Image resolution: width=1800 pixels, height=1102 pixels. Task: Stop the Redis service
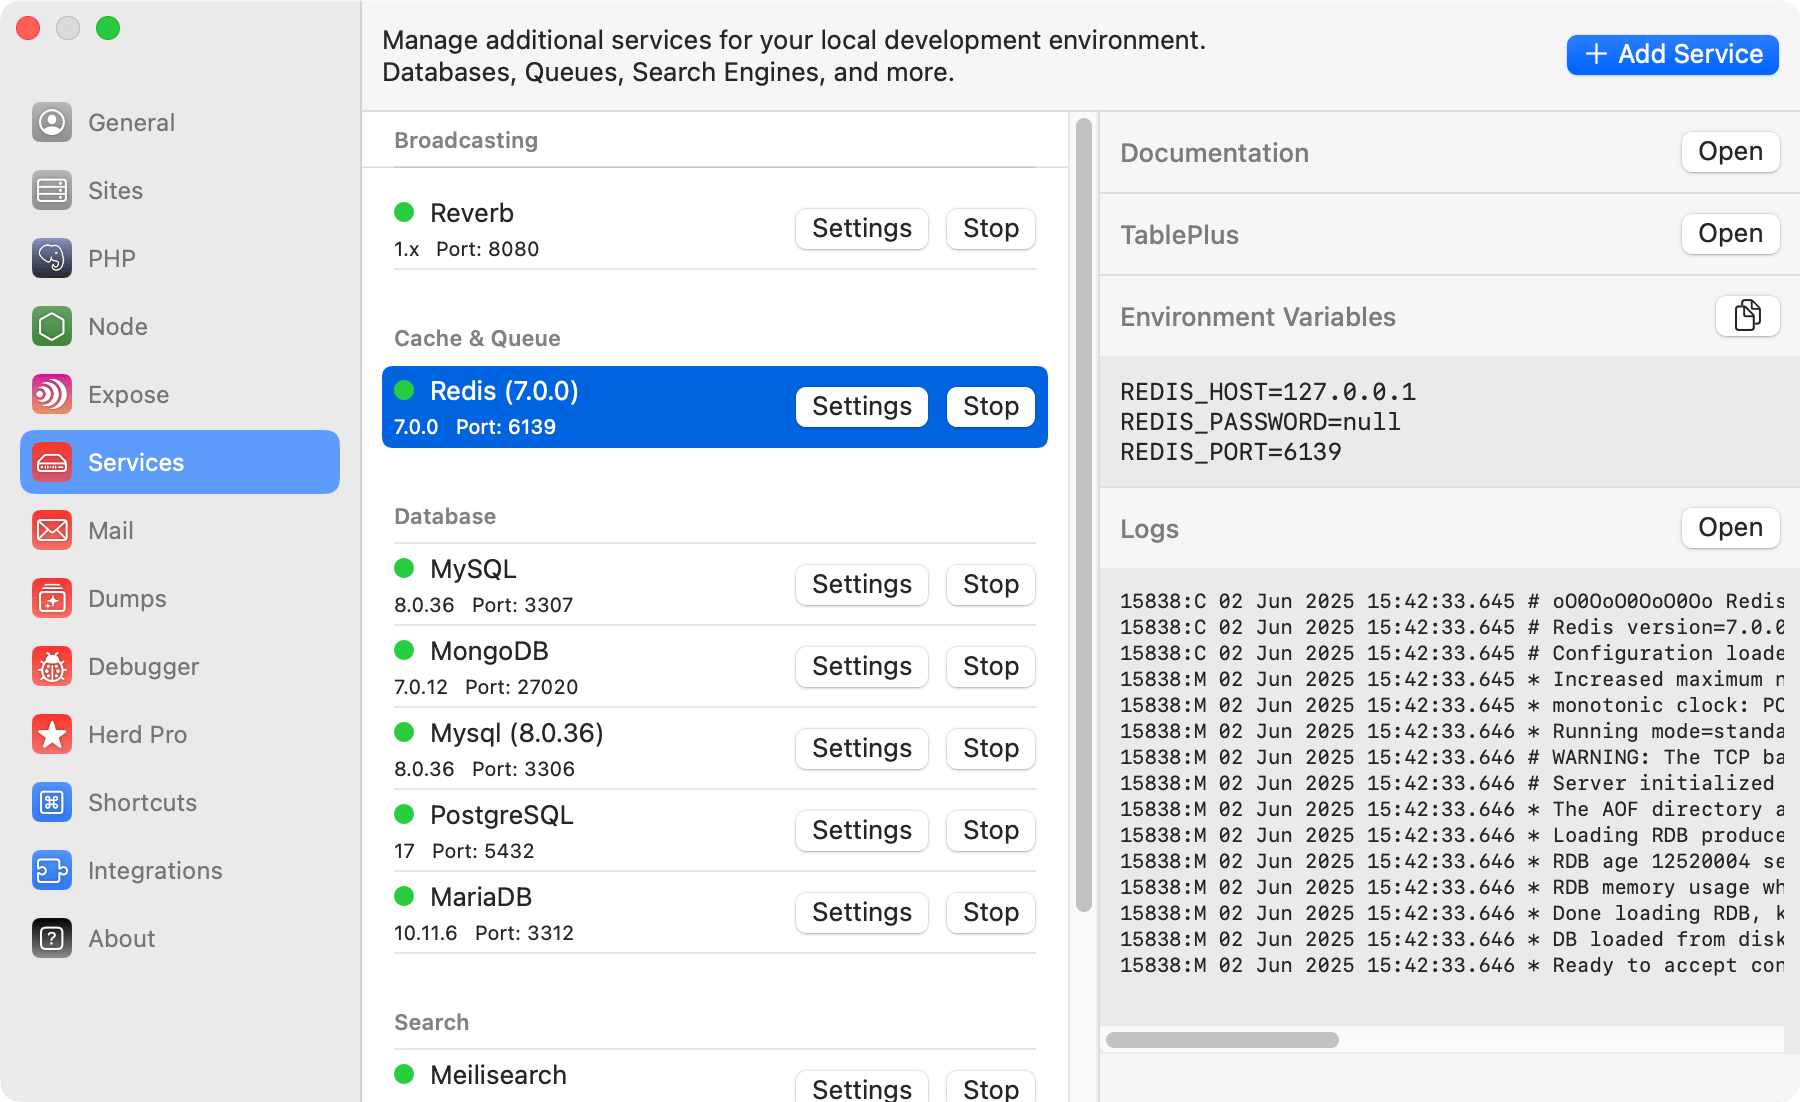[990, 406]
